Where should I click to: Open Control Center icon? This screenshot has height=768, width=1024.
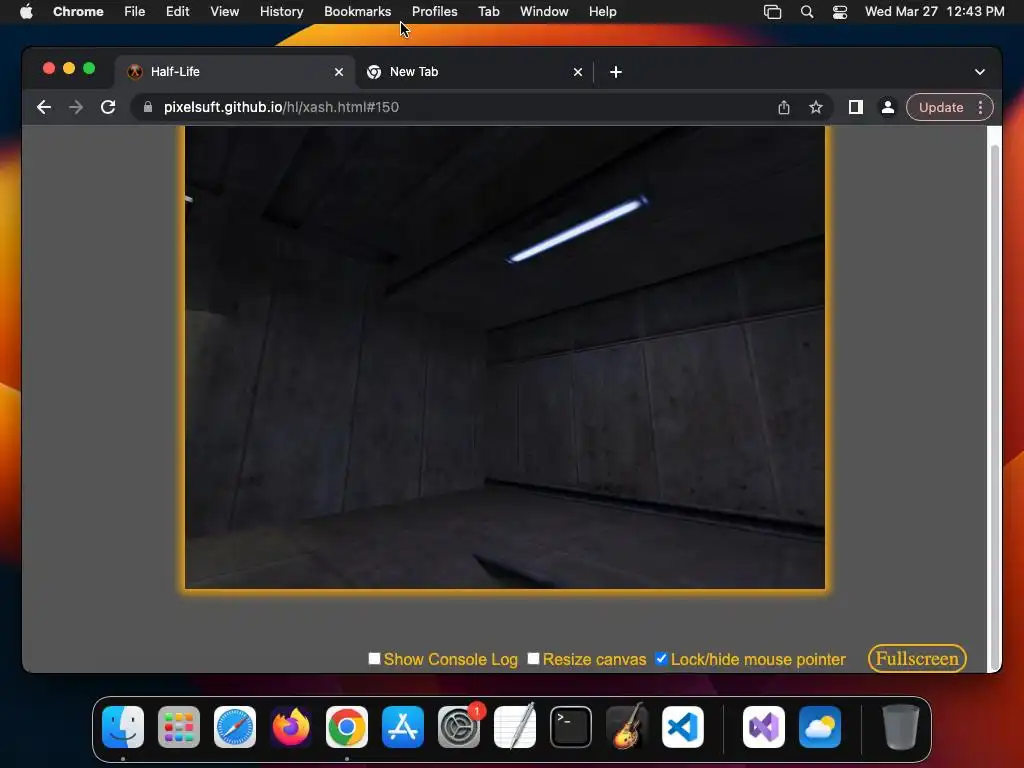(840, 12)
